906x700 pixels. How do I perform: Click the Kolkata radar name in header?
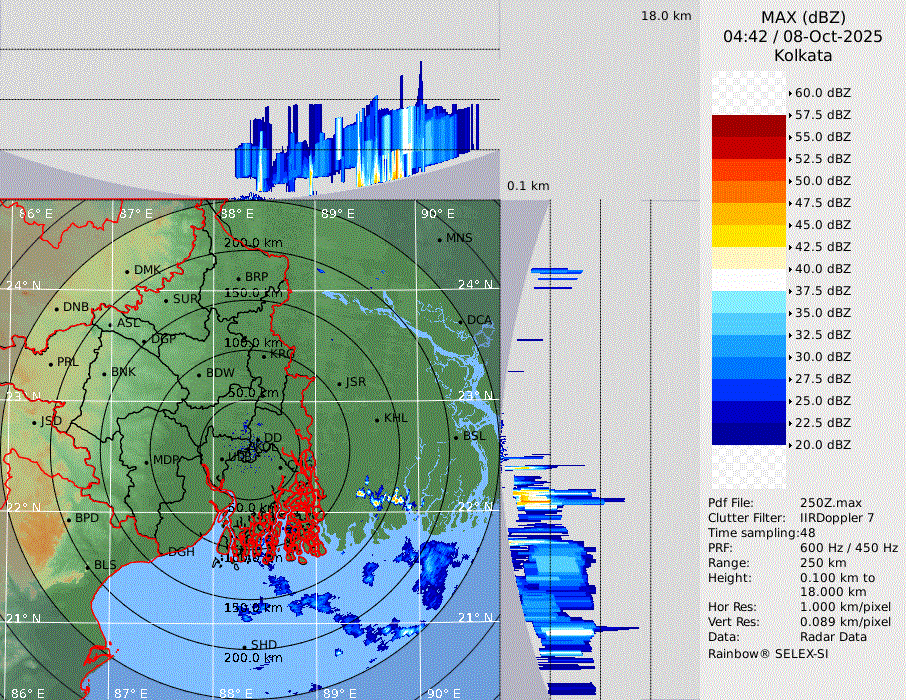[803, 55]
